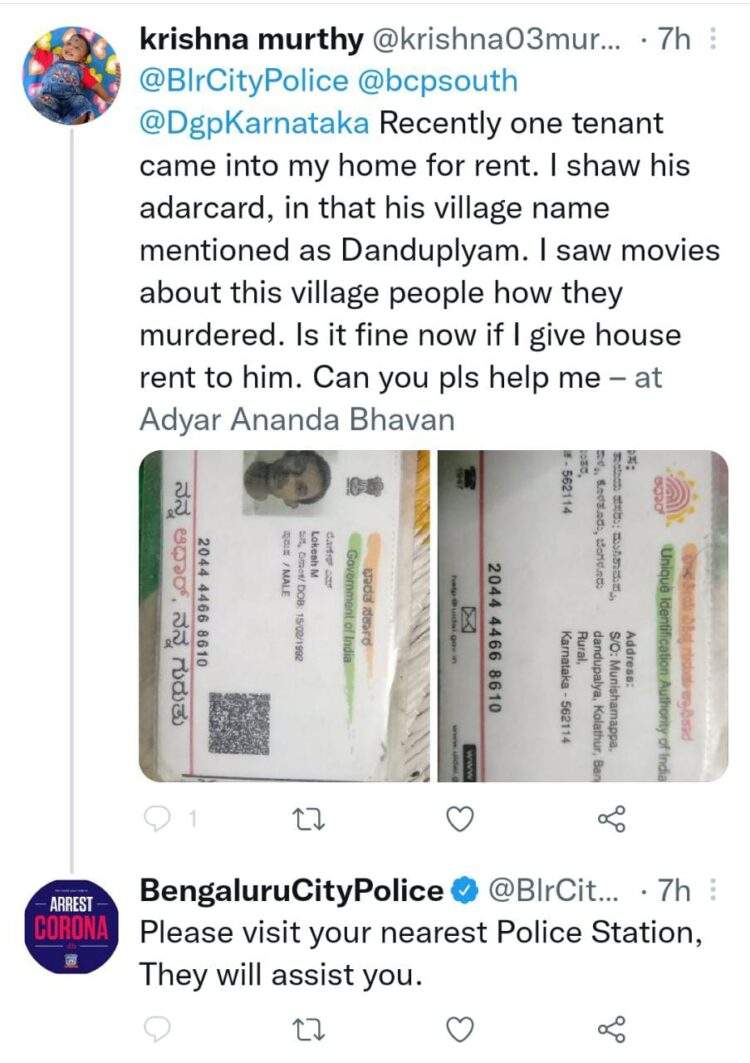Share the BengaluruCityPolice tweet
750x1063 pixels.
(x=611, y=1029)
